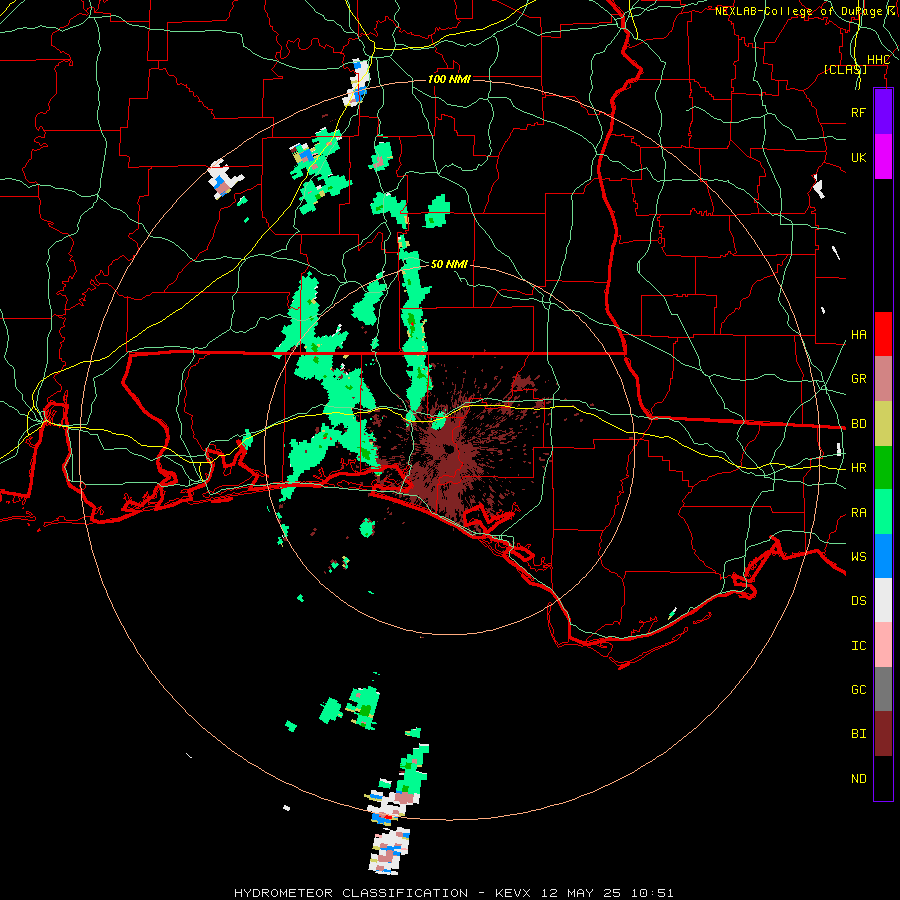
Task: Click the UK legend label
Action: (x=859, y=158)
